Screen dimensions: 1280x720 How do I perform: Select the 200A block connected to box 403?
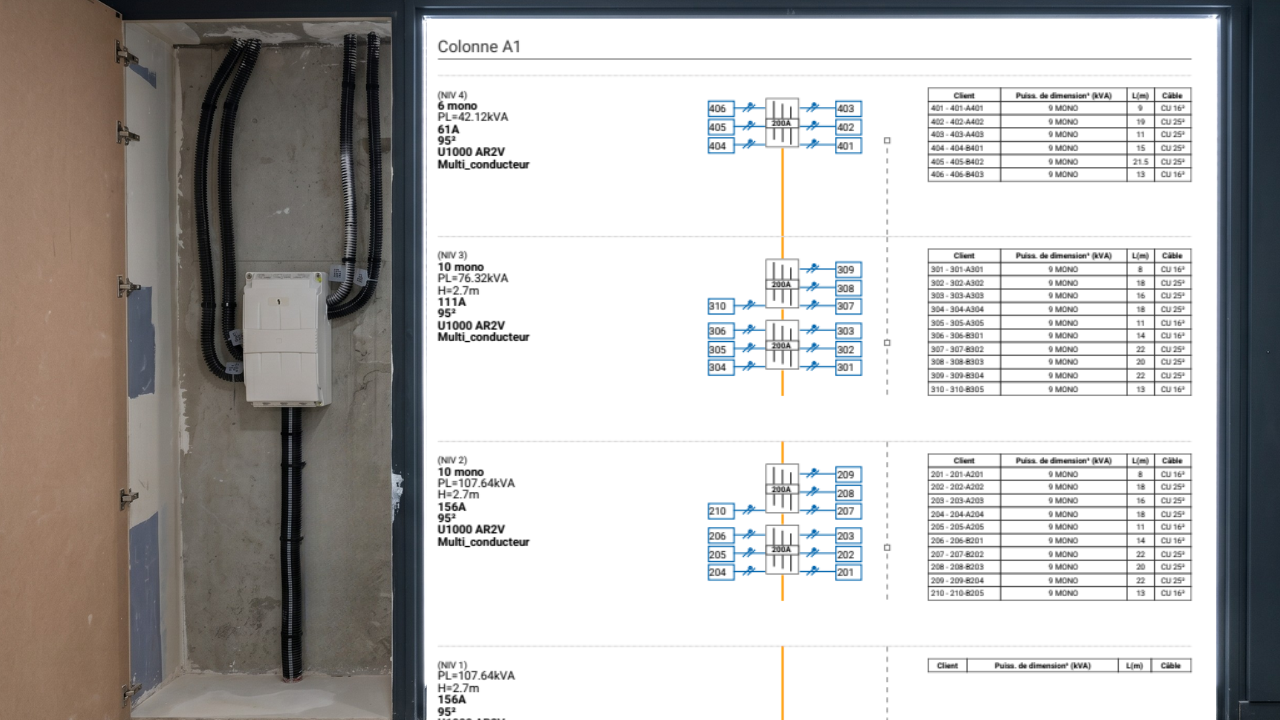tap(782, 123)
